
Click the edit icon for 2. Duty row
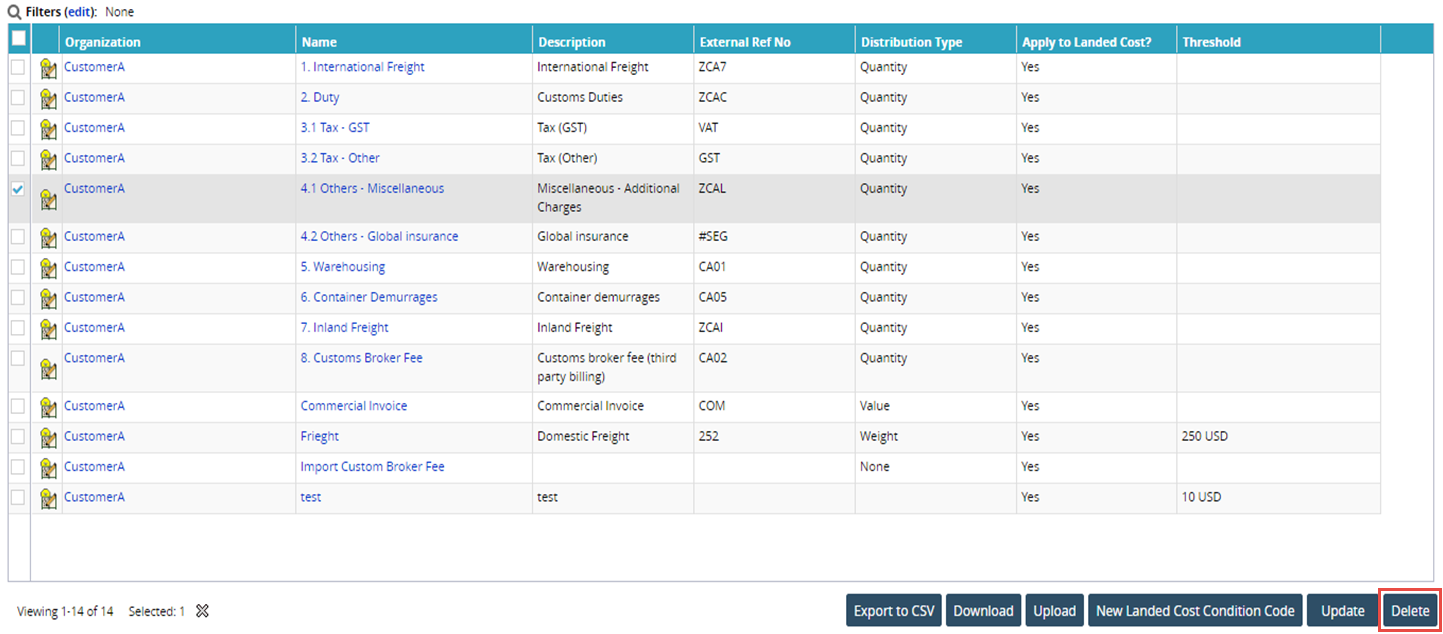[x=47, y=99]
